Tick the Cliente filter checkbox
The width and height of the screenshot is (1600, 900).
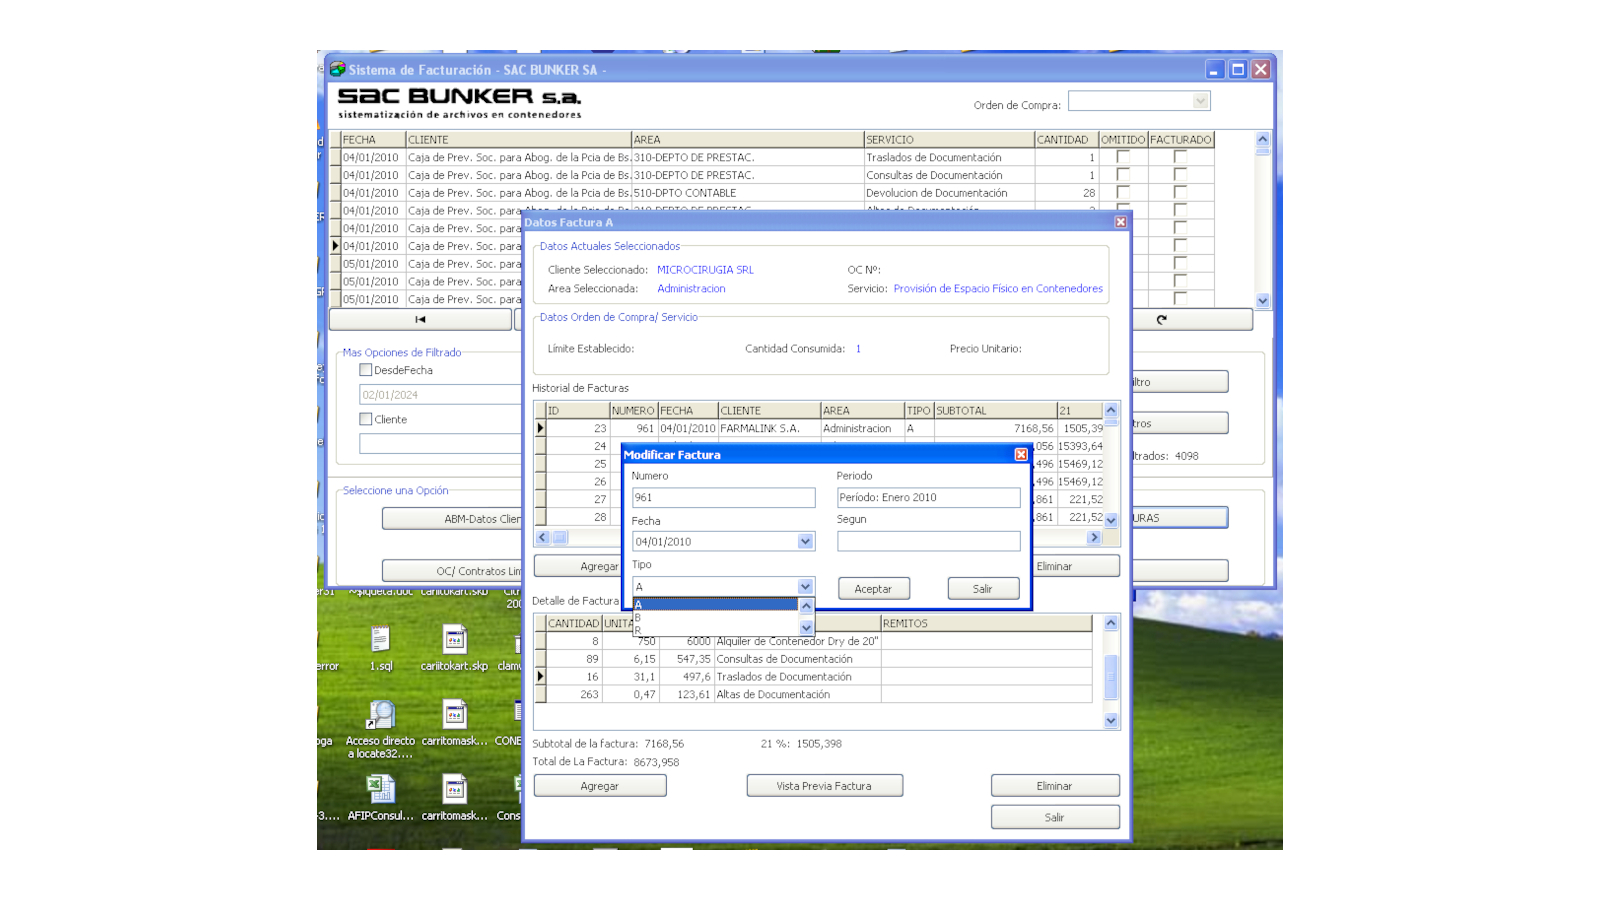[366, 419]
